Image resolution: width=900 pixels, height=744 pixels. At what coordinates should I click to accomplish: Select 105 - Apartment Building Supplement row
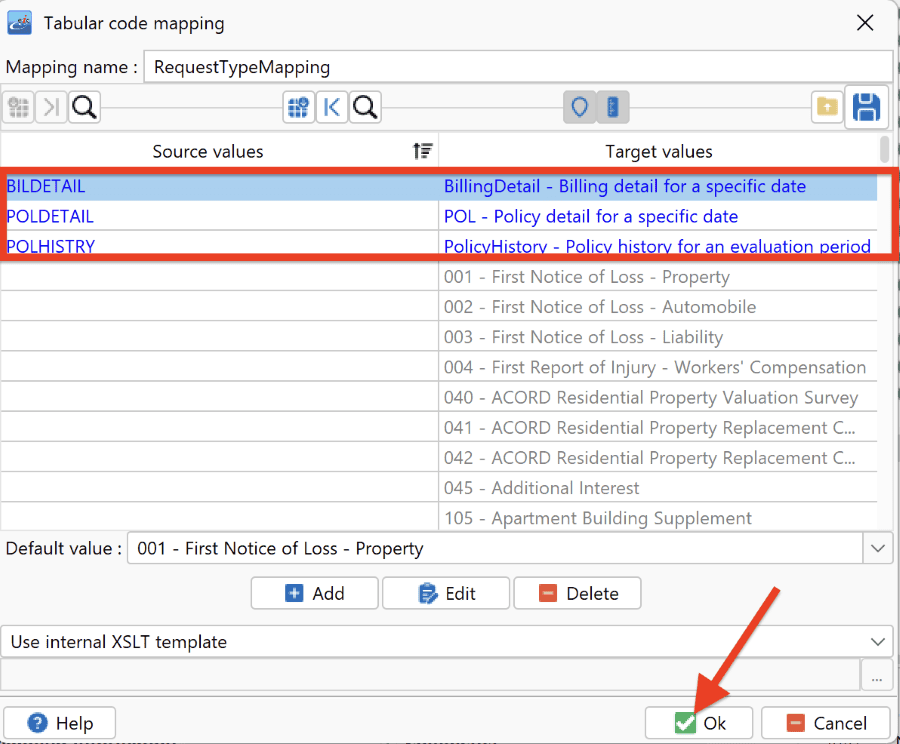point(658,518)
